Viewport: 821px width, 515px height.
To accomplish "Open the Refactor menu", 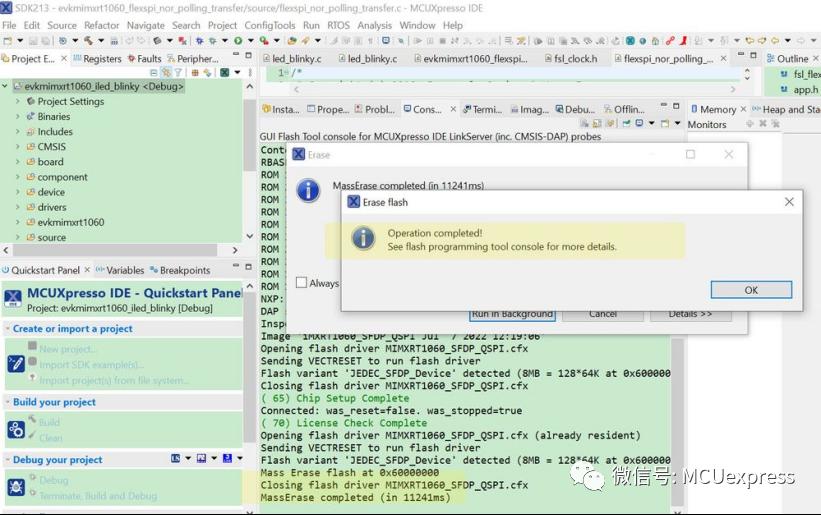I will [102, 25].
